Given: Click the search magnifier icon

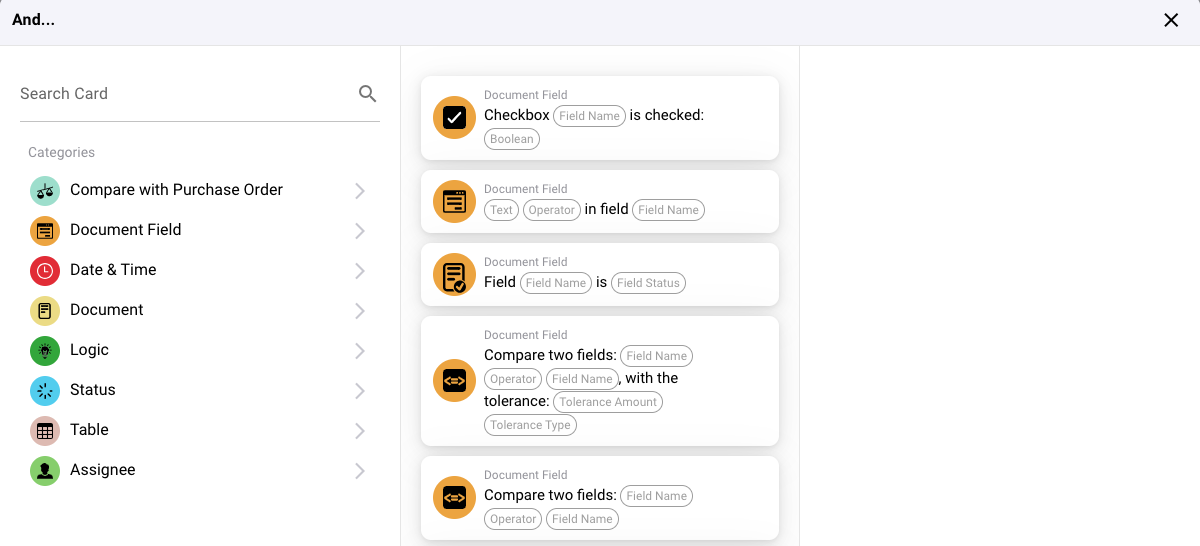Looking at the screenshot, I should click(x=367, y=94).
